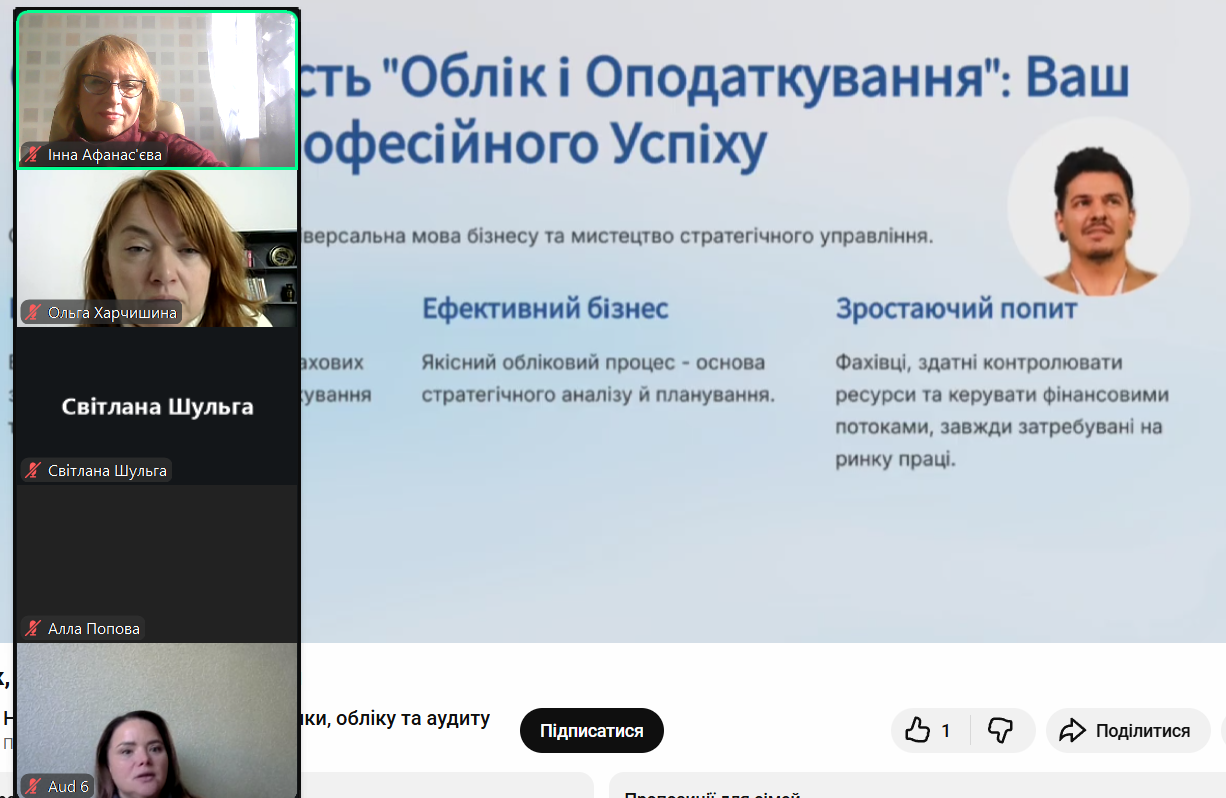Viewport: 1226px width, 798px height.
Task: Select the Світлана Шульга participant tile
Action: coord(157,407)
